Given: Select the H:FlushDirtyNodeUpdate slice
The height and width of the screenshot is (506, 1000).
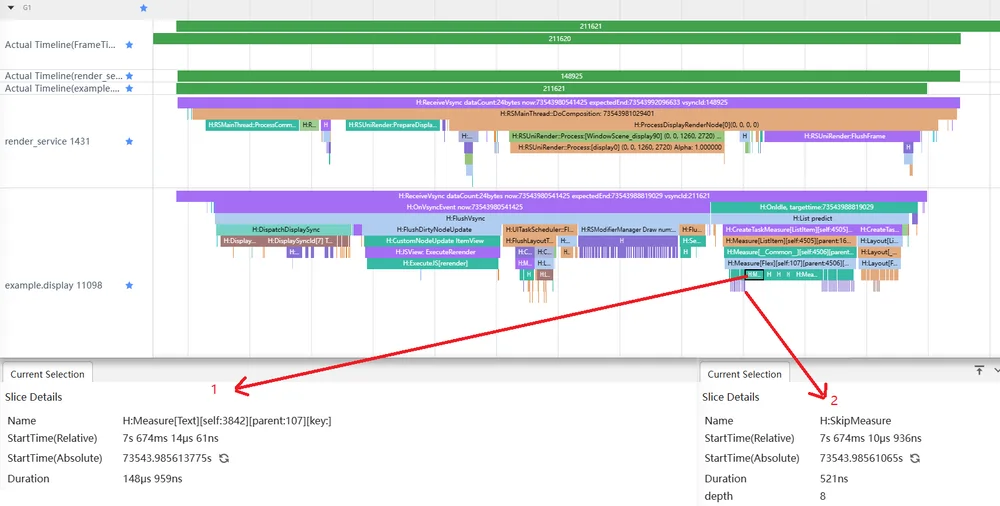Looking at the screenshot, I should pyautogui.click(x=434, y=229).
